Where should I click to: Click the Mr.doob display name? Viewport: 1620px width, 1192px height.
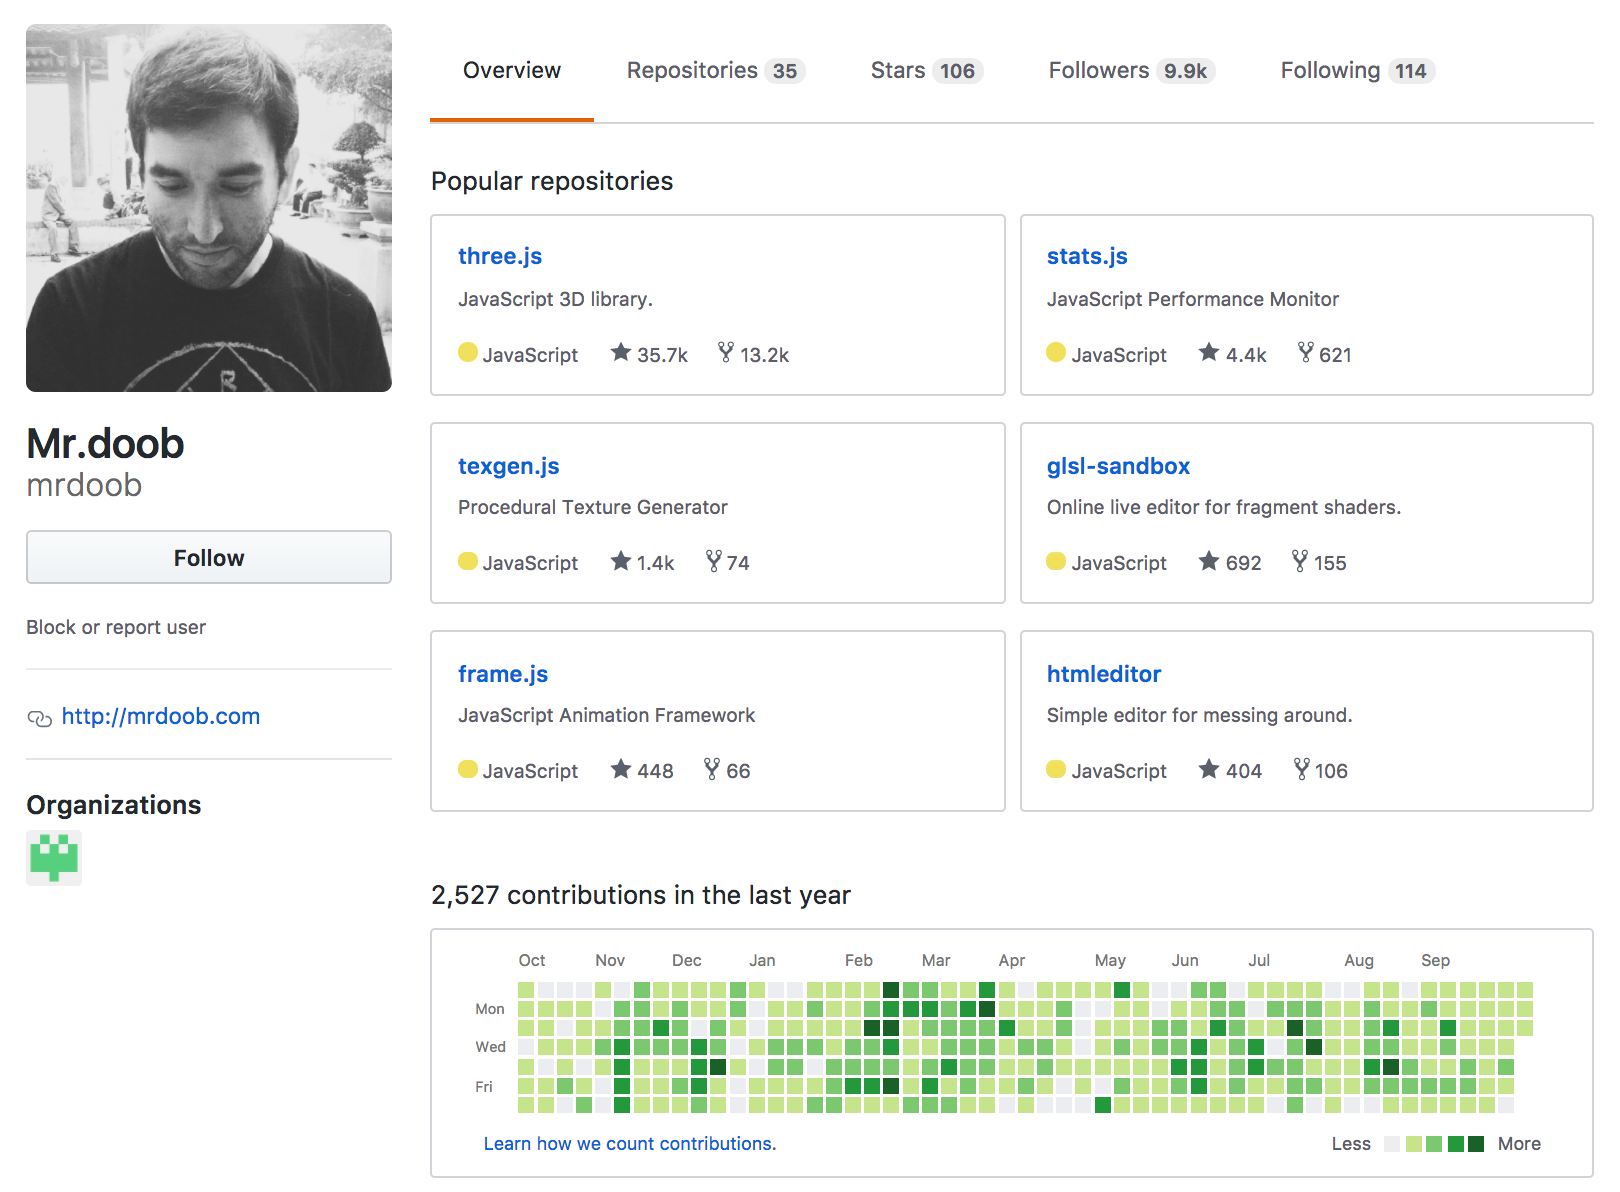[x=105, y=444]
